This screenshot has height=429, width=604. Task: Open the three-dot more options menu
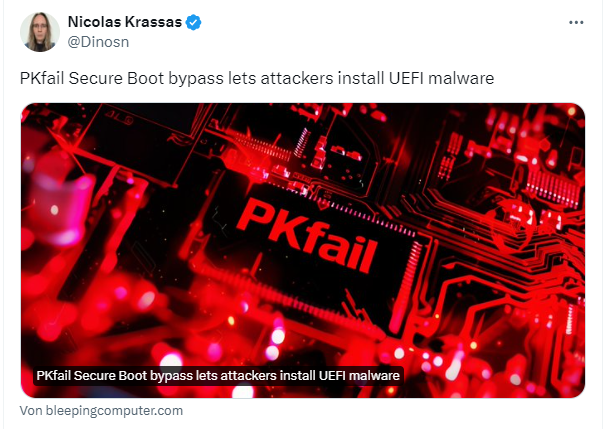[576, 22]
